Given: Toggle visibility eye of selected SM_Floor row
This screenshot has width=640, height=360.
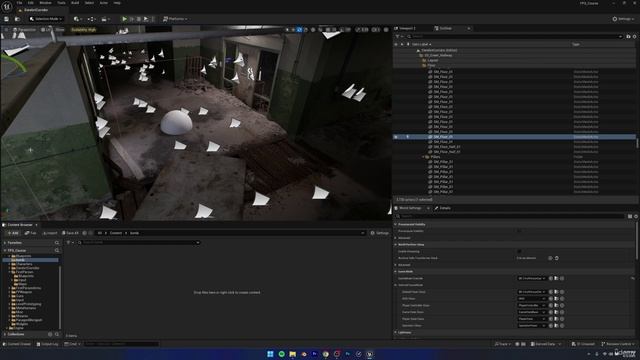Looking at the screenshot, I should click(396, 137).
